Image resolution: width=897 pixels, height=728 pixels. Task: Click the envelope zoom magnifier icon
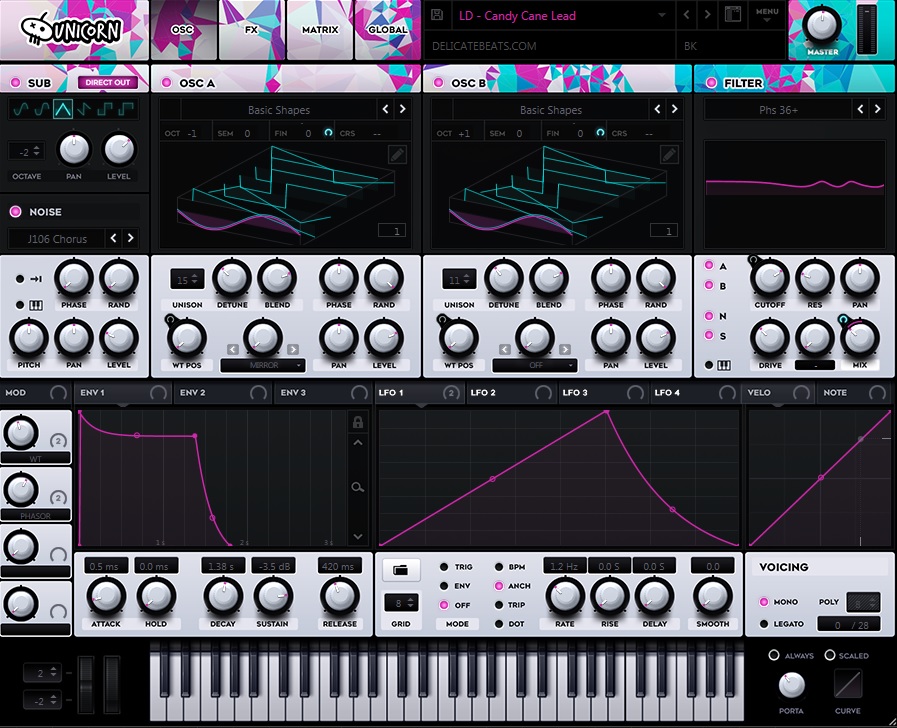coord(358,487)
